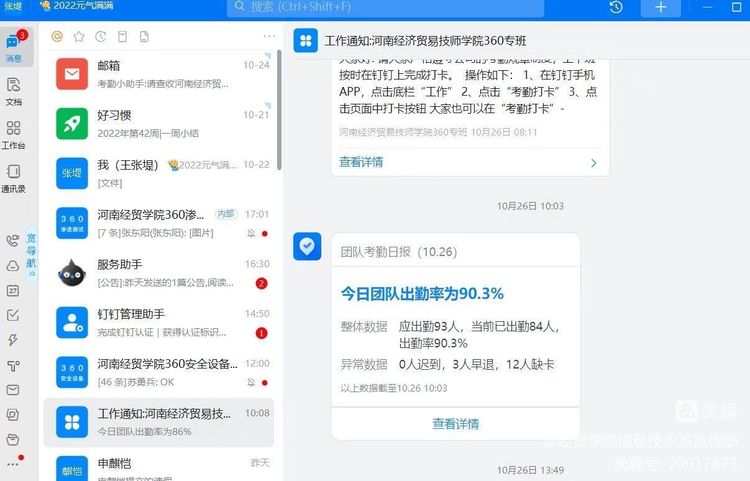Click the red mail avatar of 邮箱
Viewport: 750px width, 481px height.
(x=72, y=74)
